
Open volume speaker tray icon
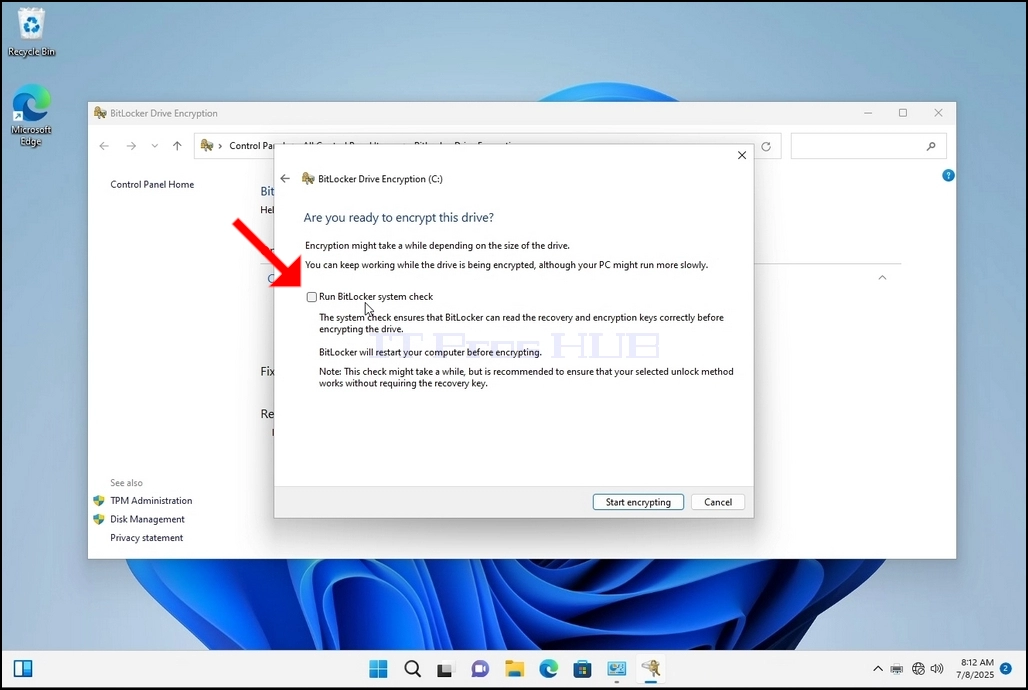(x=937, y=669)
